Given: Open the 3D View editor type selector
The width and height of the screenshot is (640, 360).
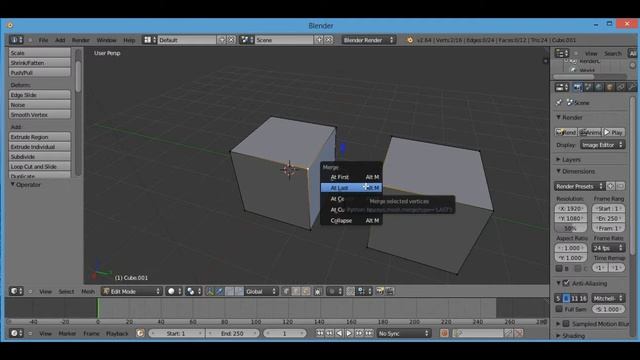Looking at the screenshot, I should 16,291.
